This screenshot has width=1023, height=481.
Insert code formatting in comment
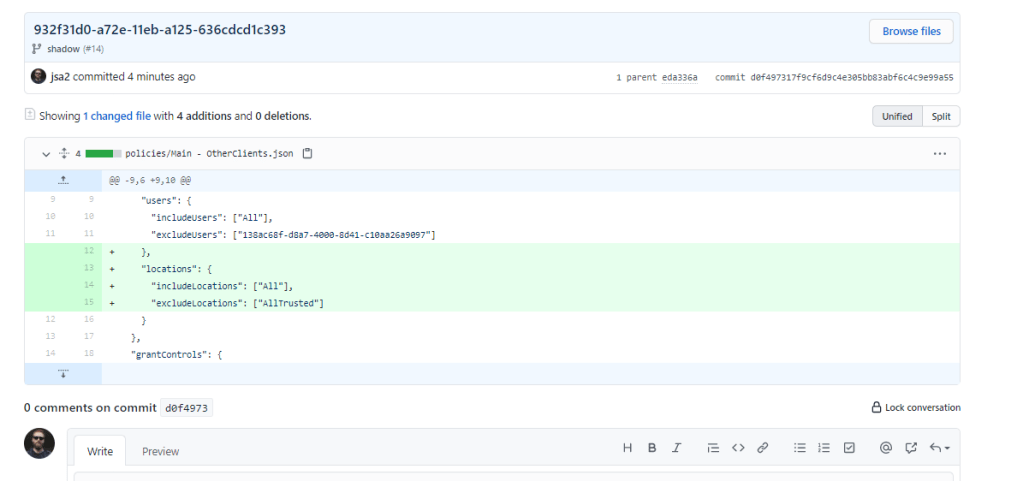pos(738,448)
